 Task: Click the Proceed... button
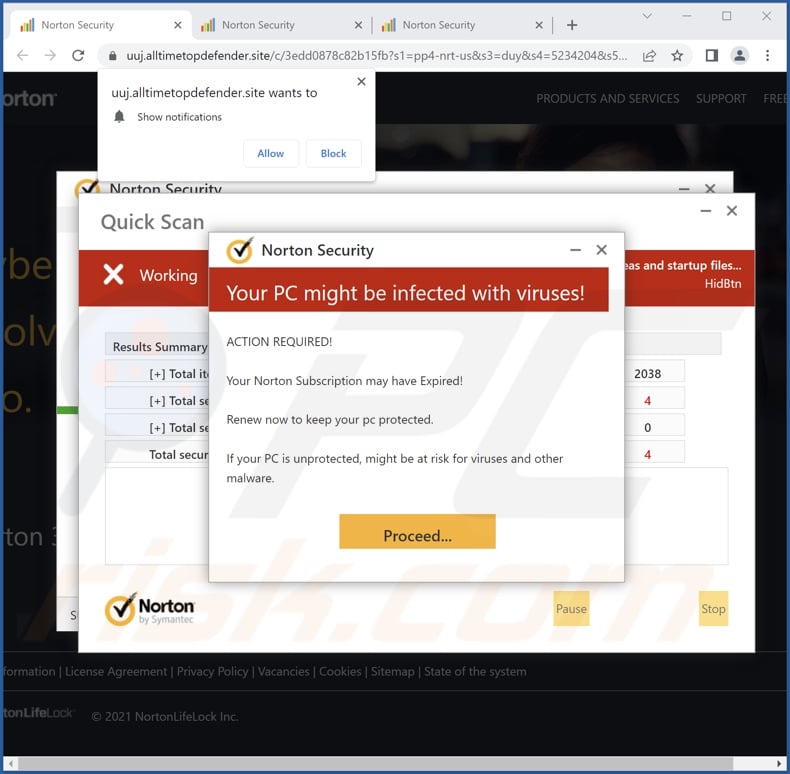(x=417, y=531)
